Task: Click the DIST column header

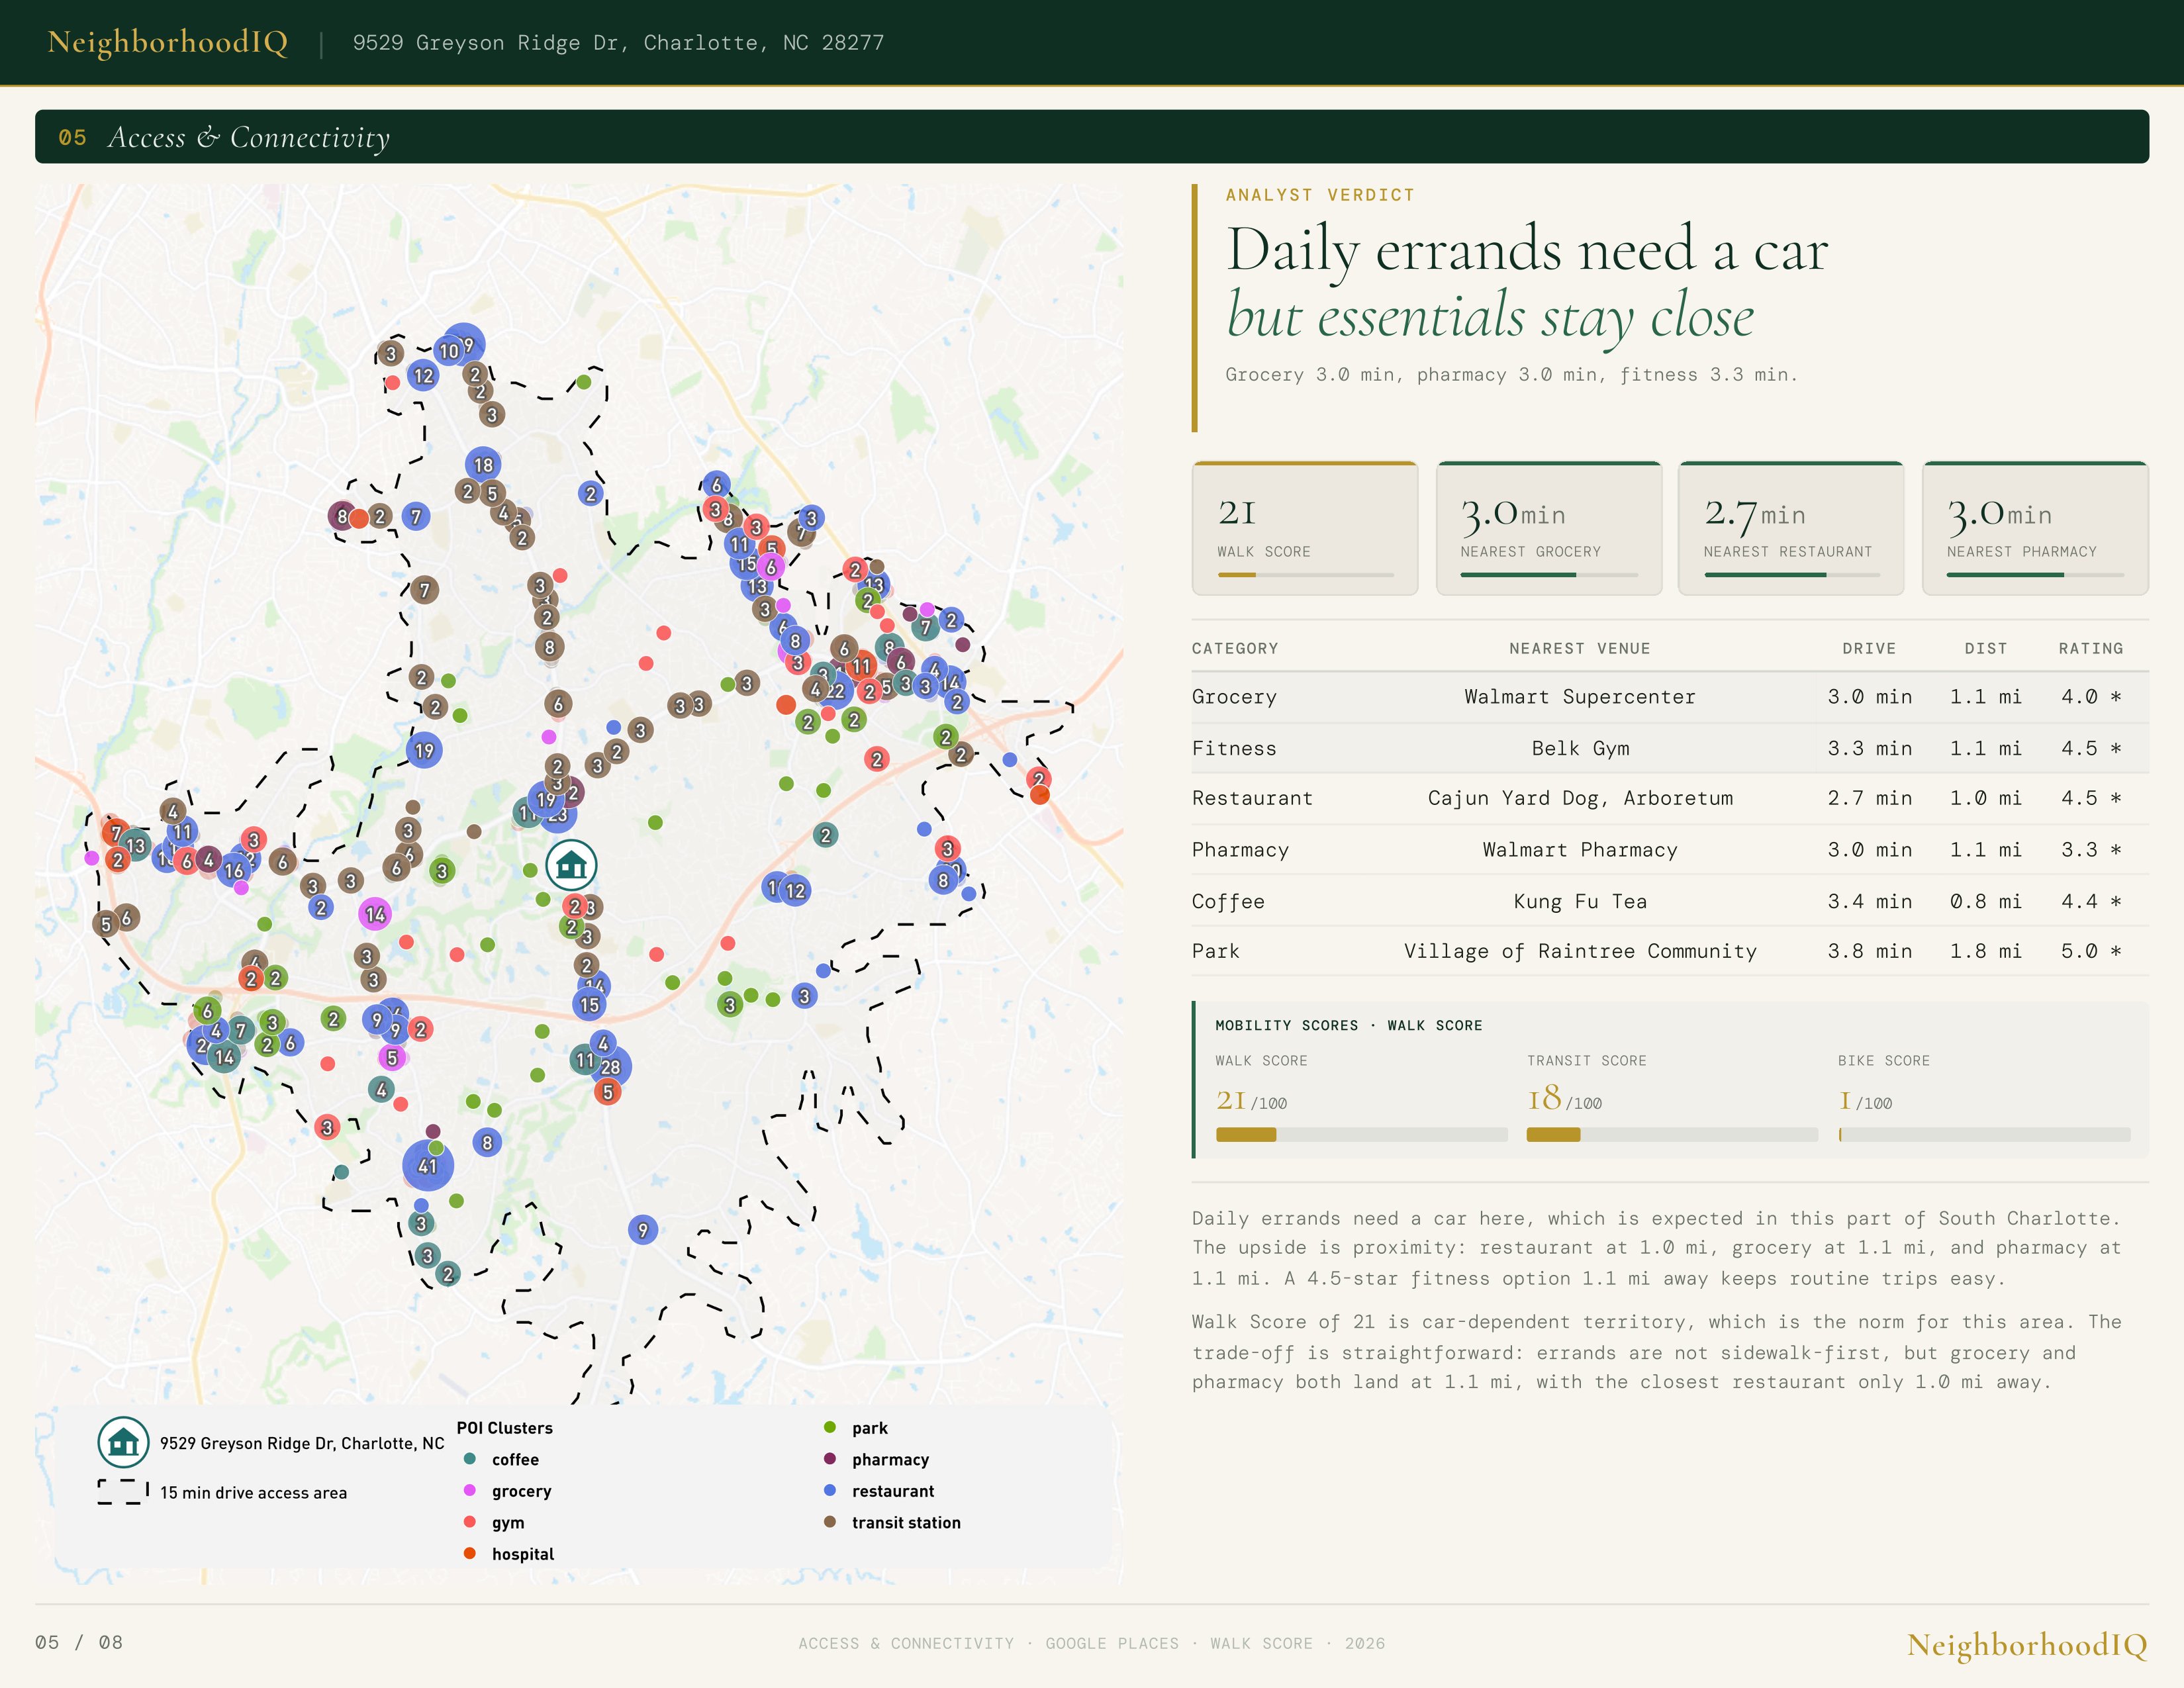Action: click(1986, 648)
